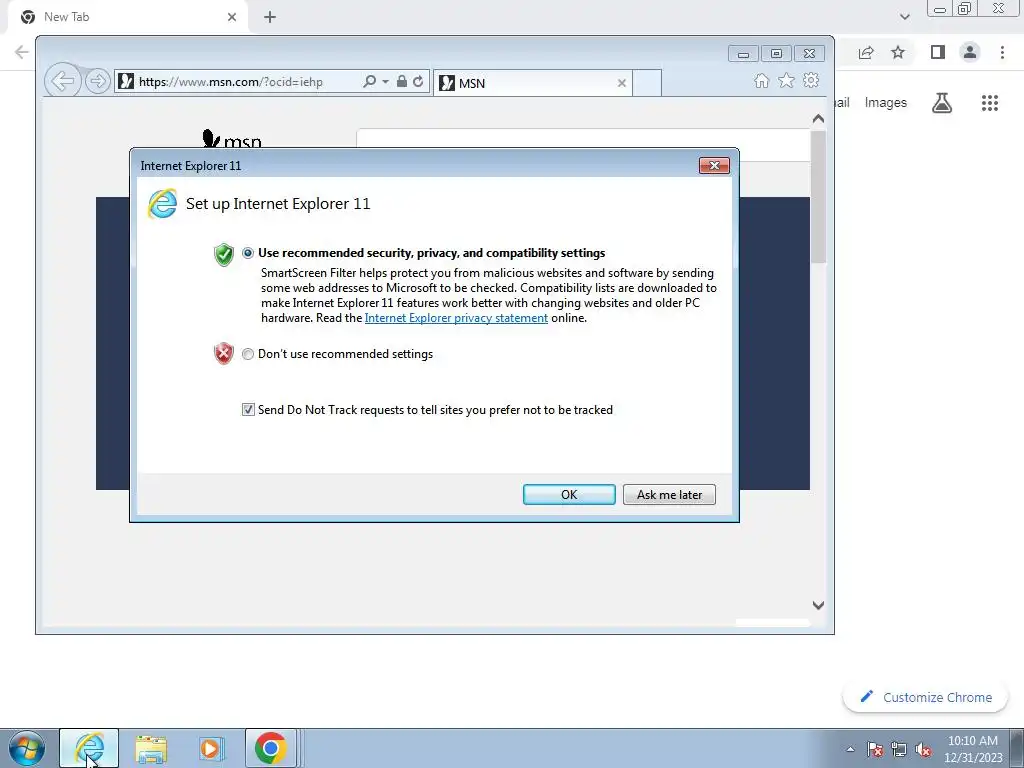This screenshot has height=768, width=1024.
Task: Click the network tray icon
Action: pos(899,749)
